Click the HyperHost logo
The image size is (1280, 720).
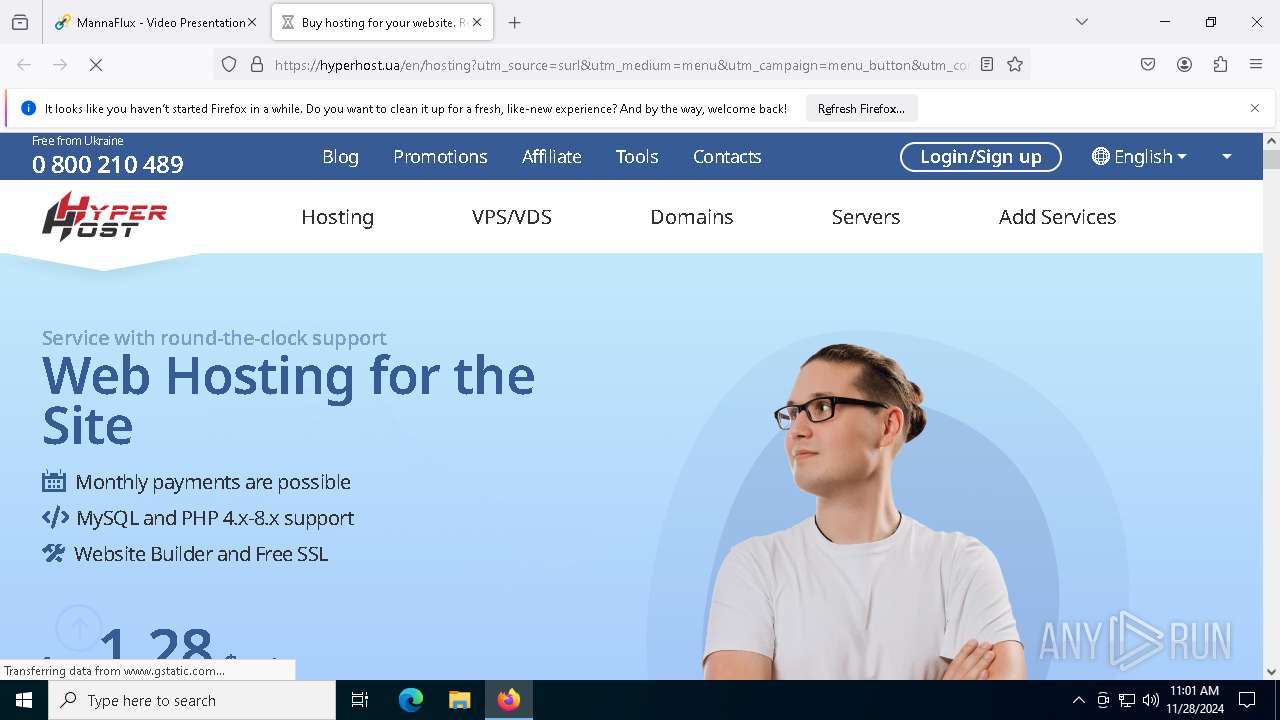coord(104,216)
